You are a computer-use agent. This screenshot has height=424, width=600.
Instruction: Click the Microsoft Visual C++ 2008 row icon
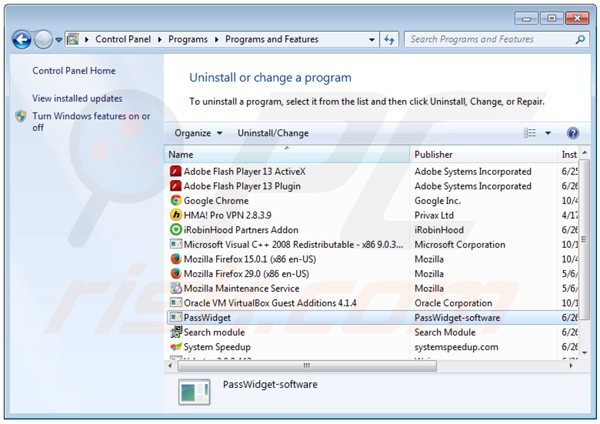(x=176, y=244)
